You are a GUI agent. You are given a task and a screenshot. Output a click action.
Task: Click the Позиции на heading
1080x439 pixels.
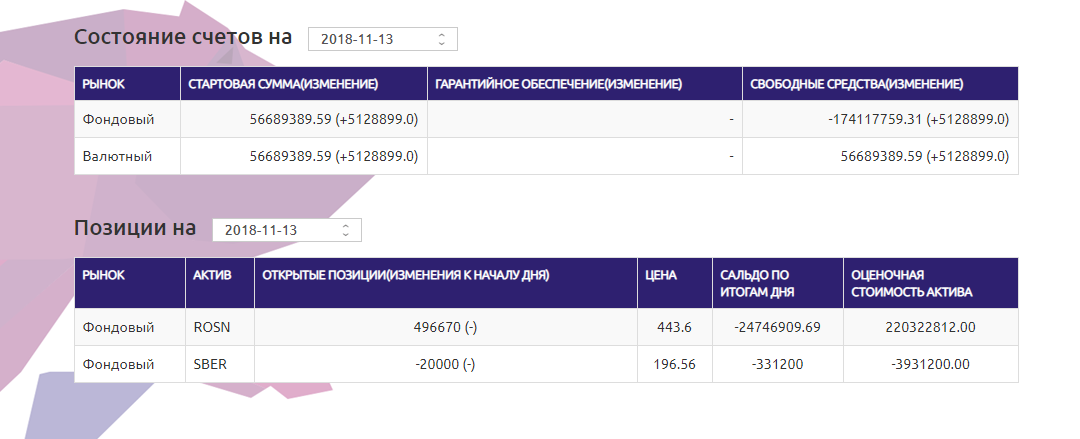click(x=135, y=228)
